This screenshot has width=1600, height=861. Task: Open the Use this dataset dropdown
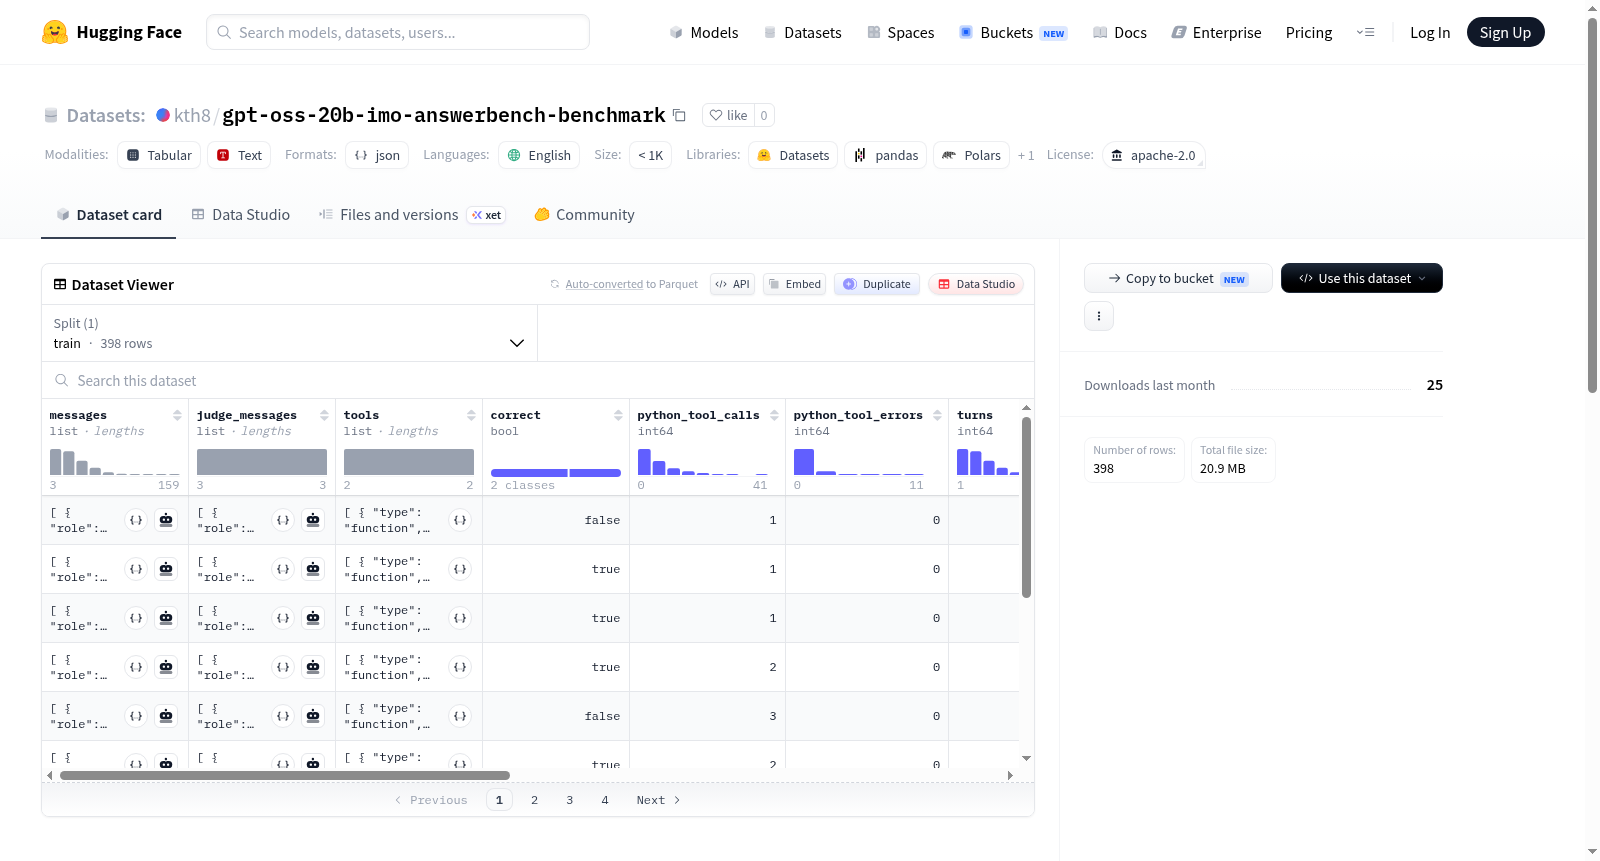click(x=1362, y=278)
